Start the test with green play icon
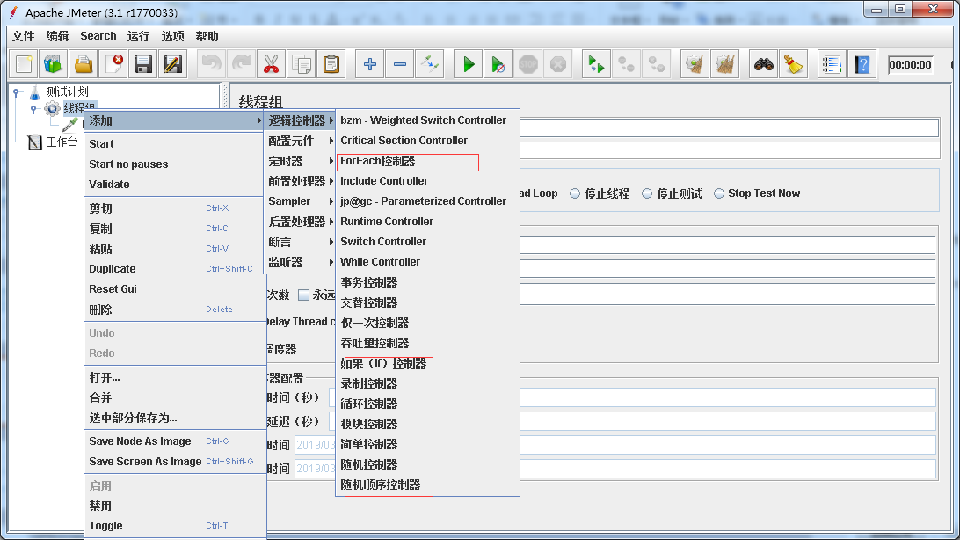 point(469,64)
